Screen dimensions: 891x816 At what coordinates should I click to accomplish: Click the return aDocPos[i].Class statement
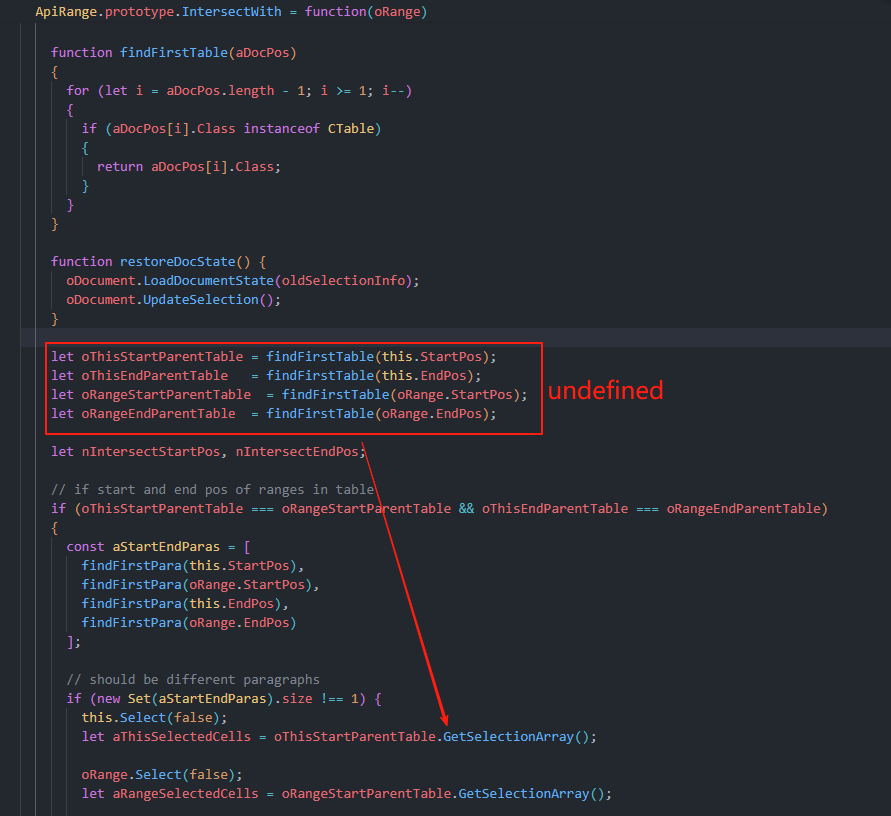188,166
